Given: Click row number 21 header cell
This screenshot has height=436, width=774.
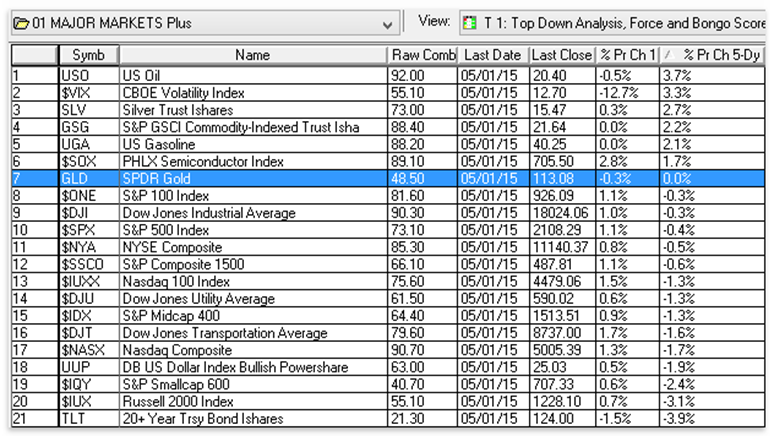Looking at the screenshot, I should point(35,418).
